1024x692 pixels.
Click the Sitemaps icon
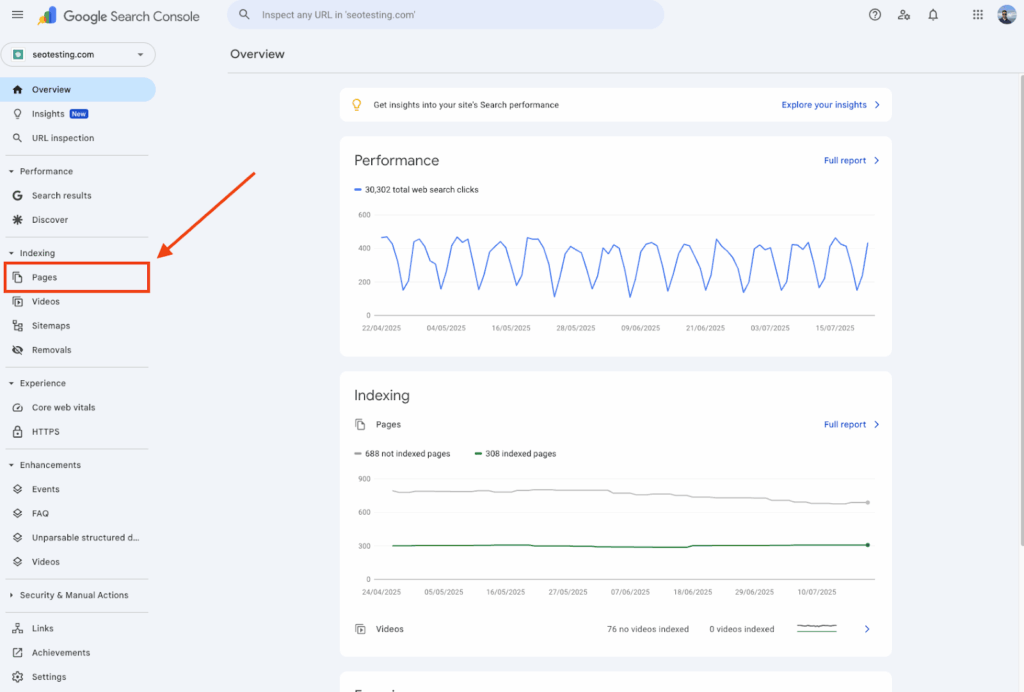(18, 326)
